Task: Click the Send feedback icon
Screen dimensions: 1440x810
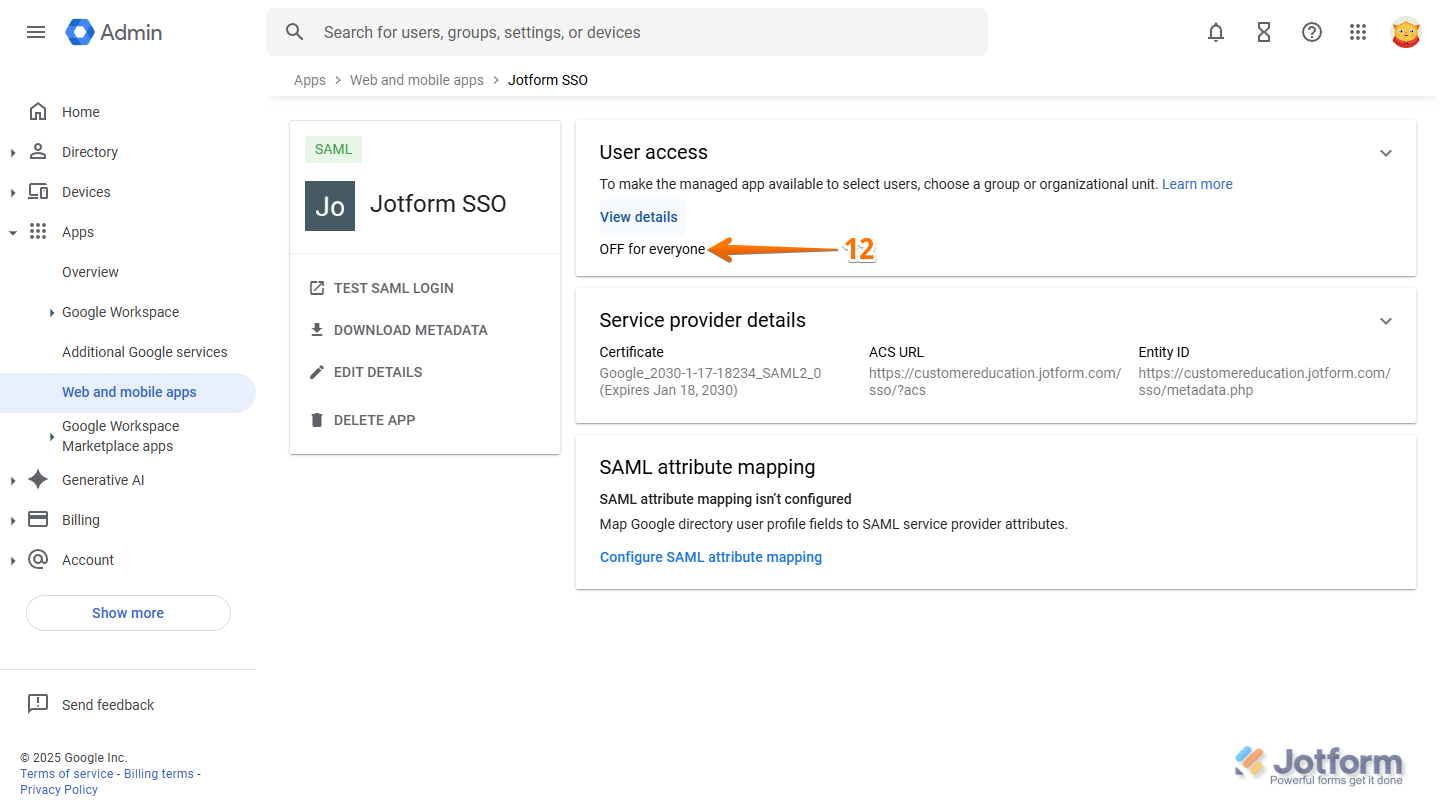Action: tap(38, 704)
